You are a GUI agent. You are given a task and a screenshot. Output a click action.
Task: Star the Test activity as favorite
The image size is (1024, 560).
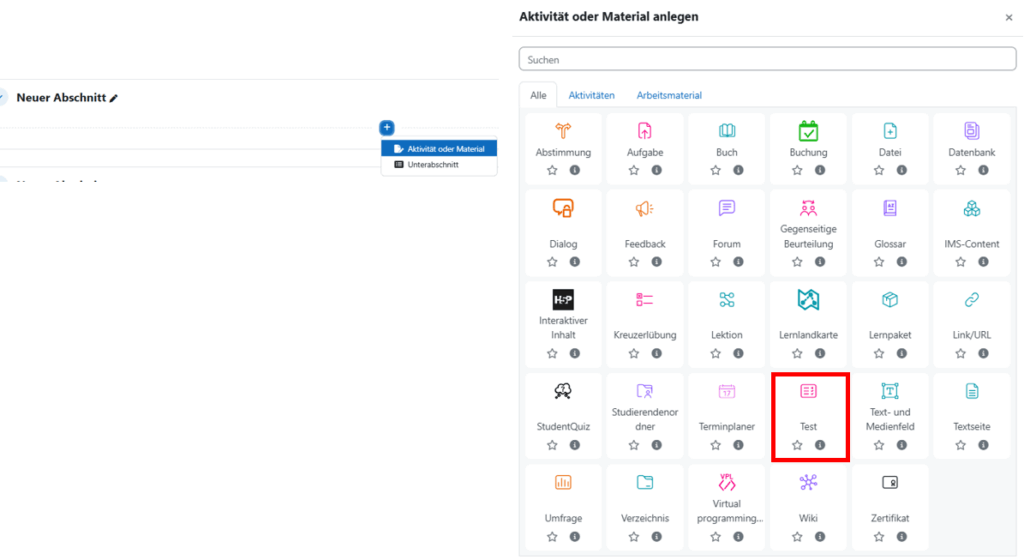(797, 445)
